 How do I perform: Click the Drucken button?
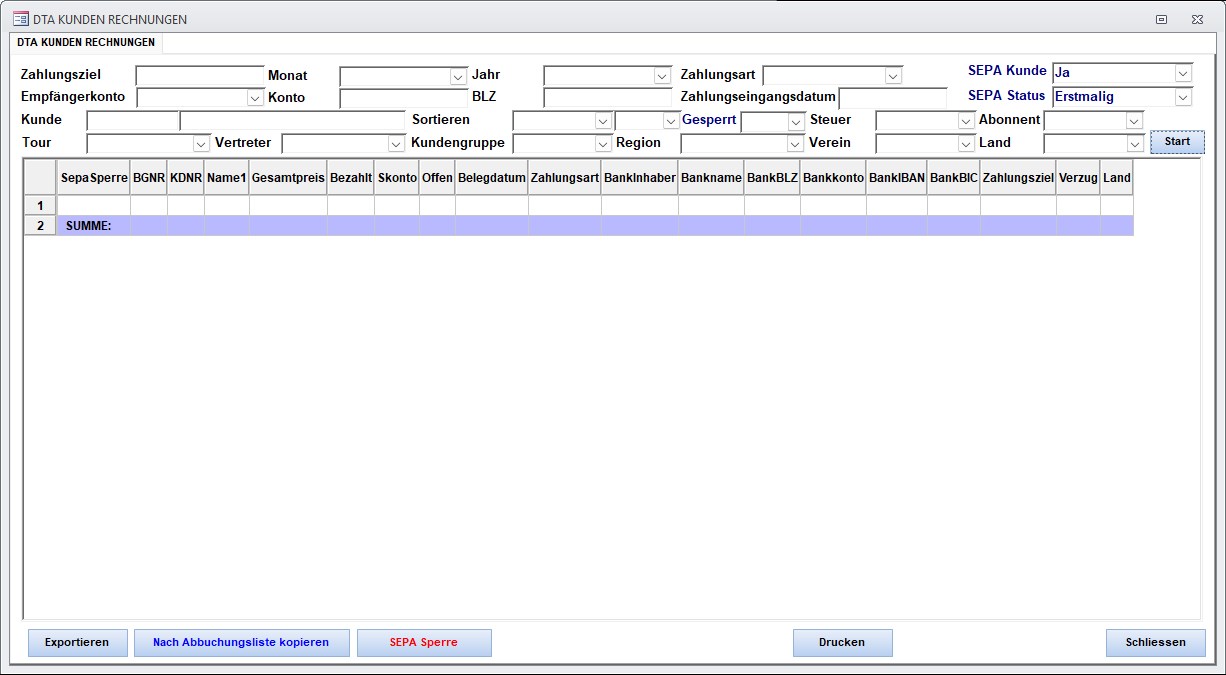(x=842, y=642)
